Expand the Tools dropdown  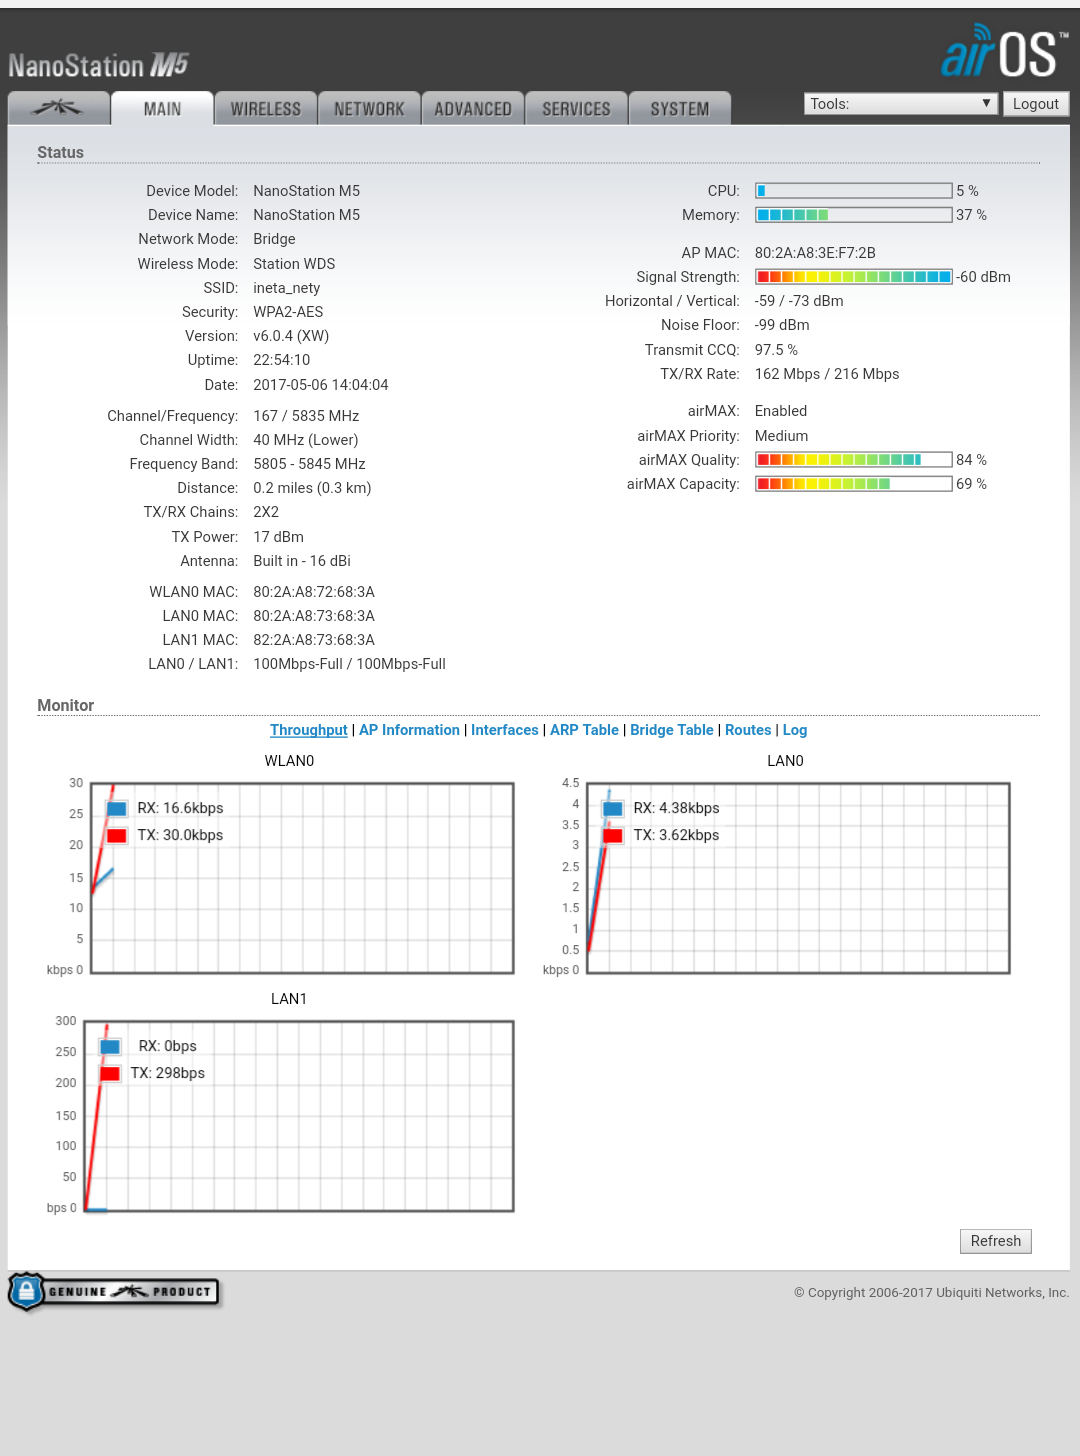point(901,104)
